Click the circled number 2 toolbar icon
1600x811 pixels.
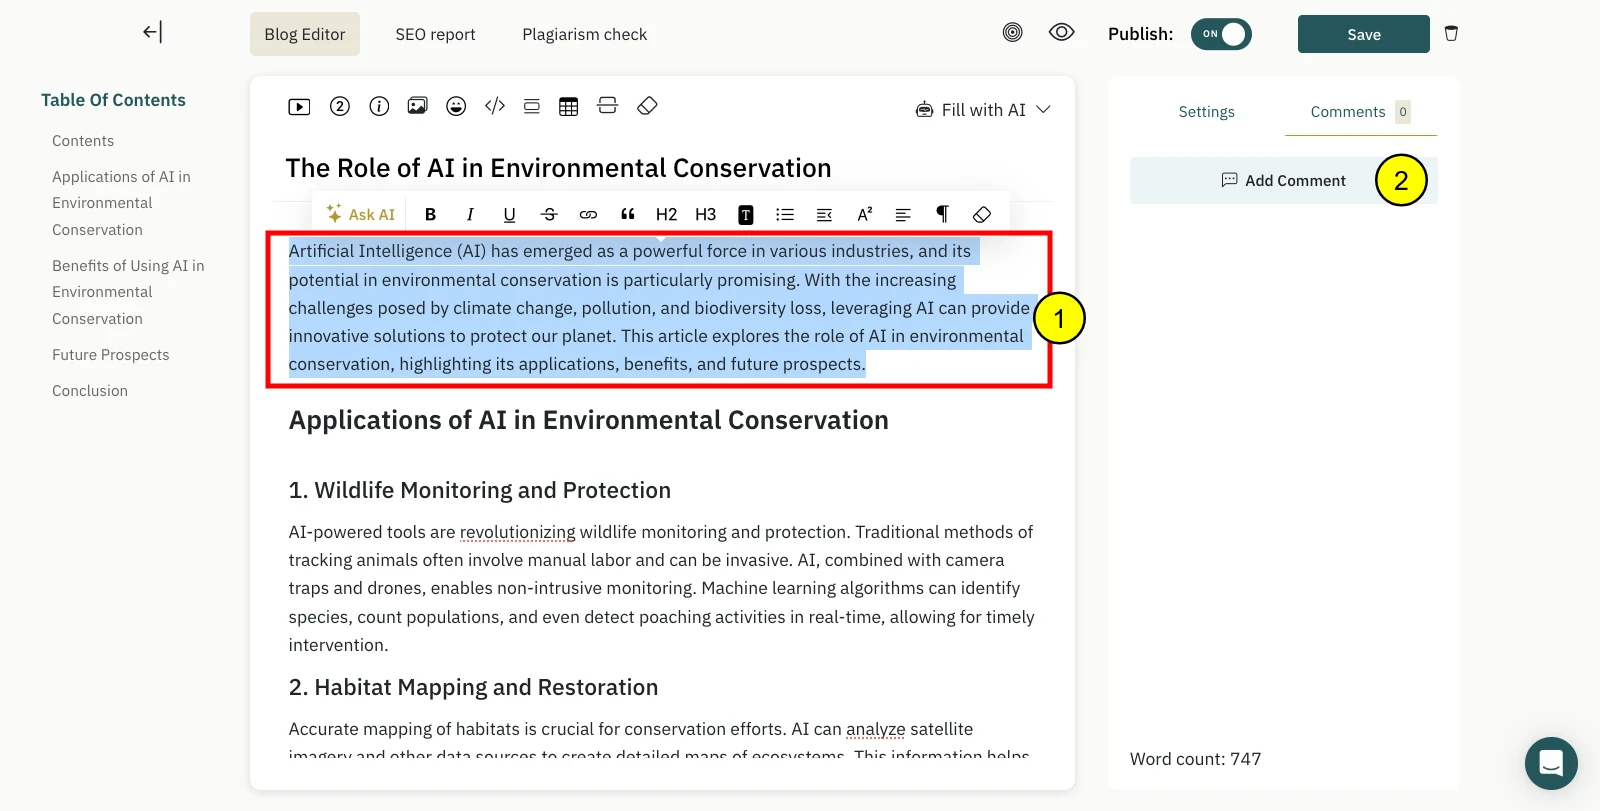340,106
